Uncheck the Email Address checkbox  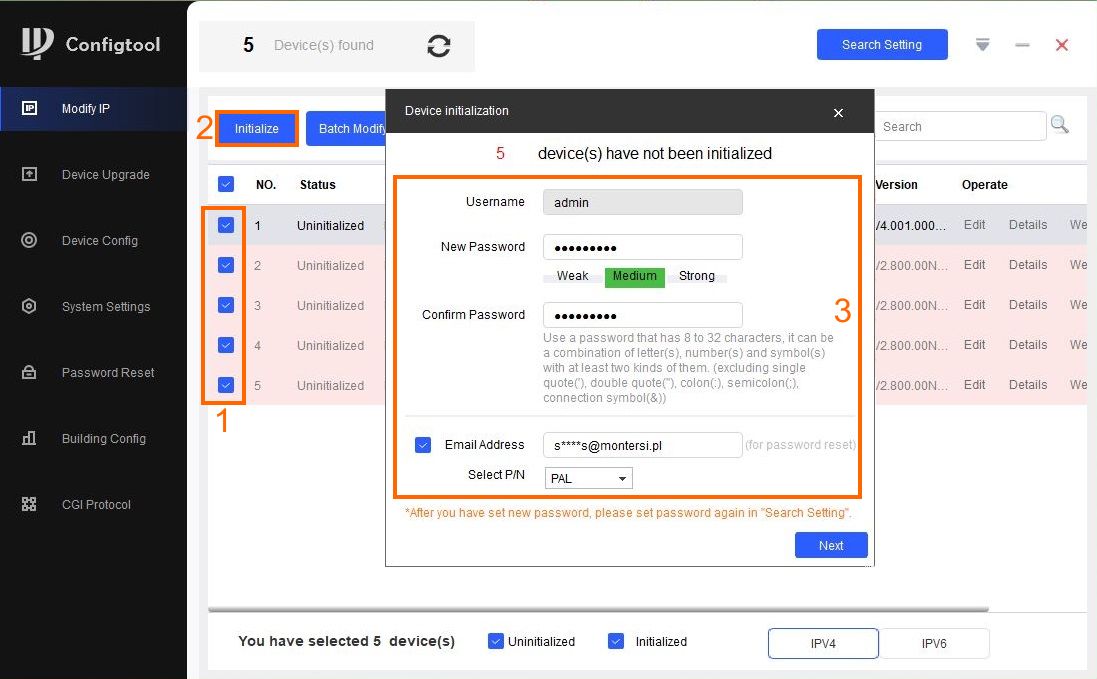click(423, 445)
